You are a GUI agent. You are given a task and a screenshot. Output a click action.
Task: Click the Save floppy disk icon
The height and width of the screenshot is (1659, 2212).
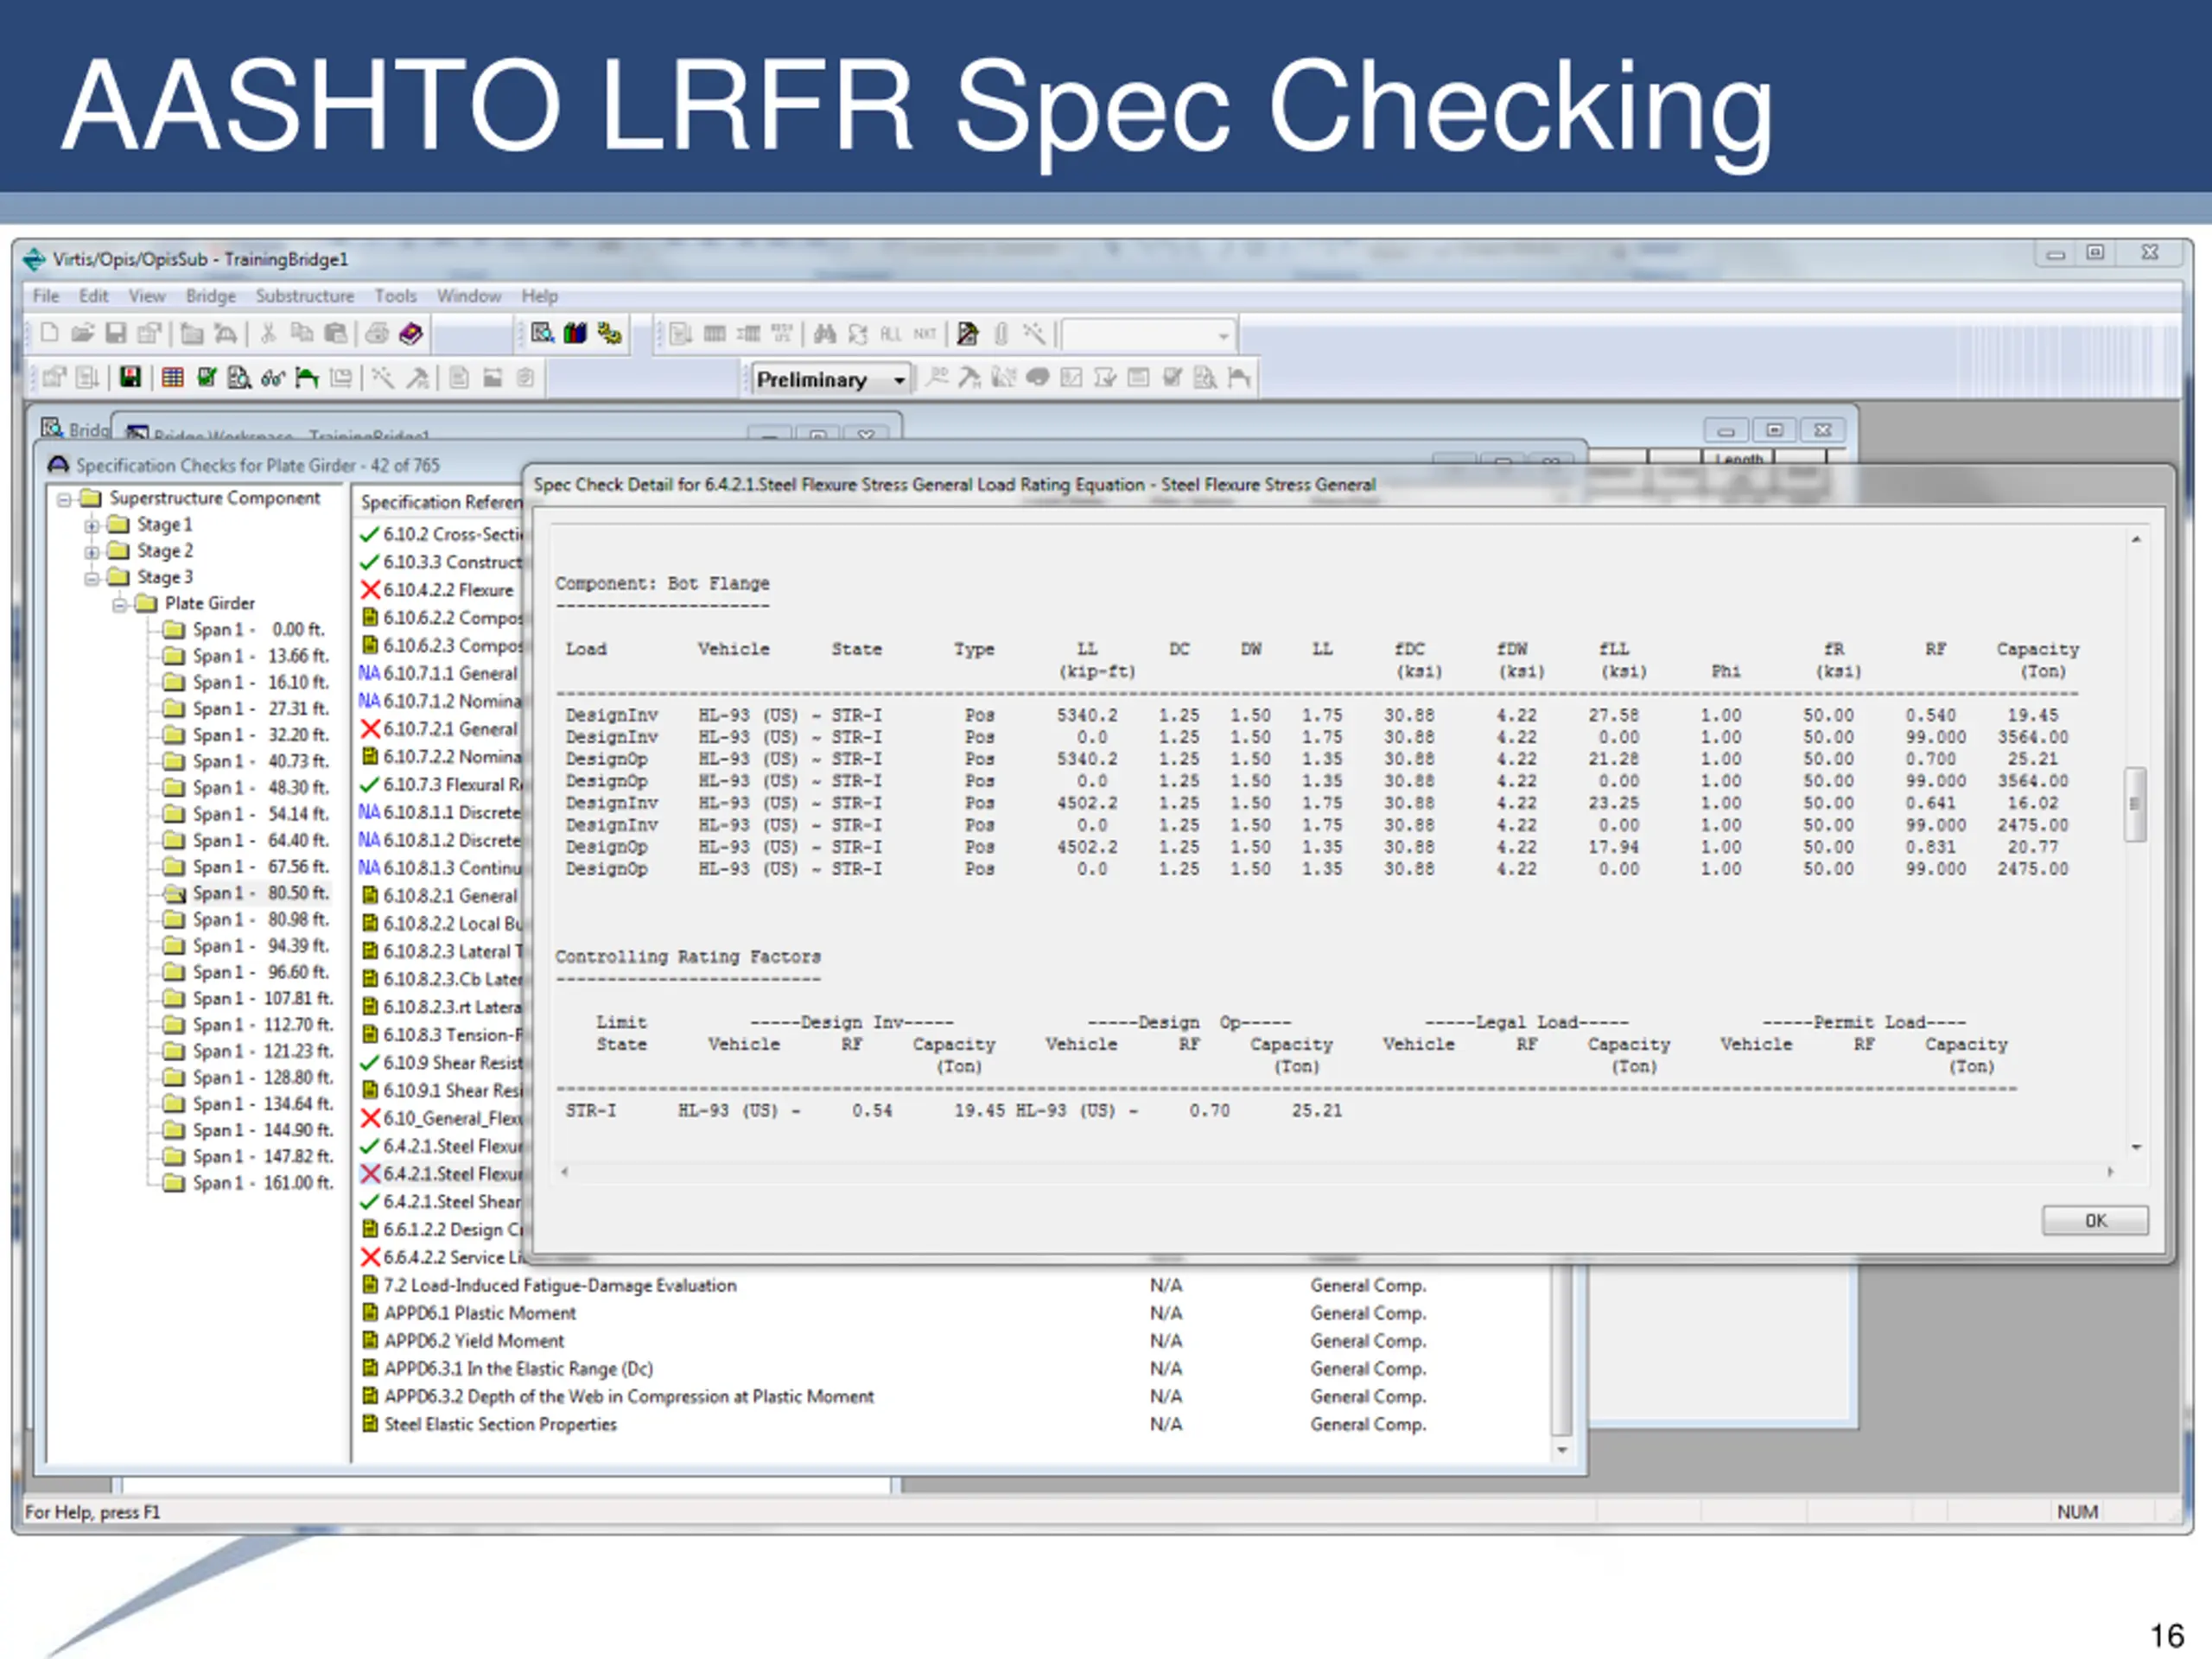click(x=116, y=334)
